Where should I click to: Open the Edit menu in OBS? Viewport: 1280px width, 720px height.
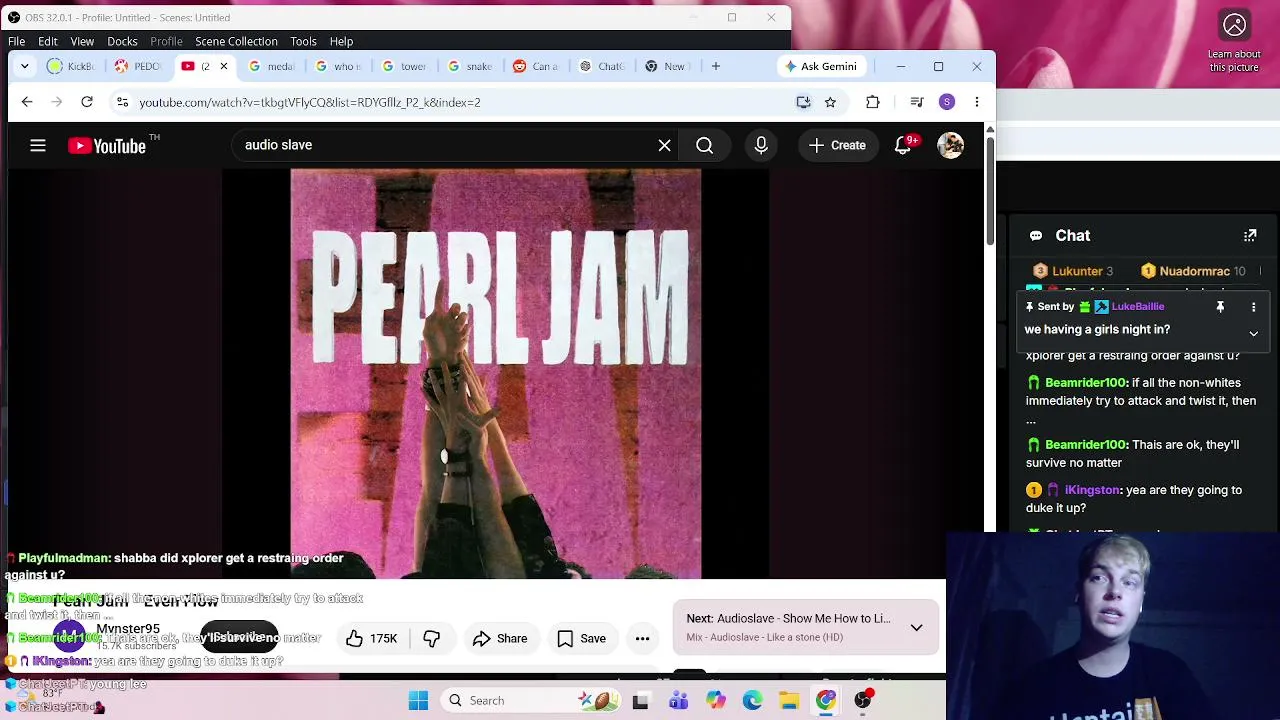(x=48, y=41)
